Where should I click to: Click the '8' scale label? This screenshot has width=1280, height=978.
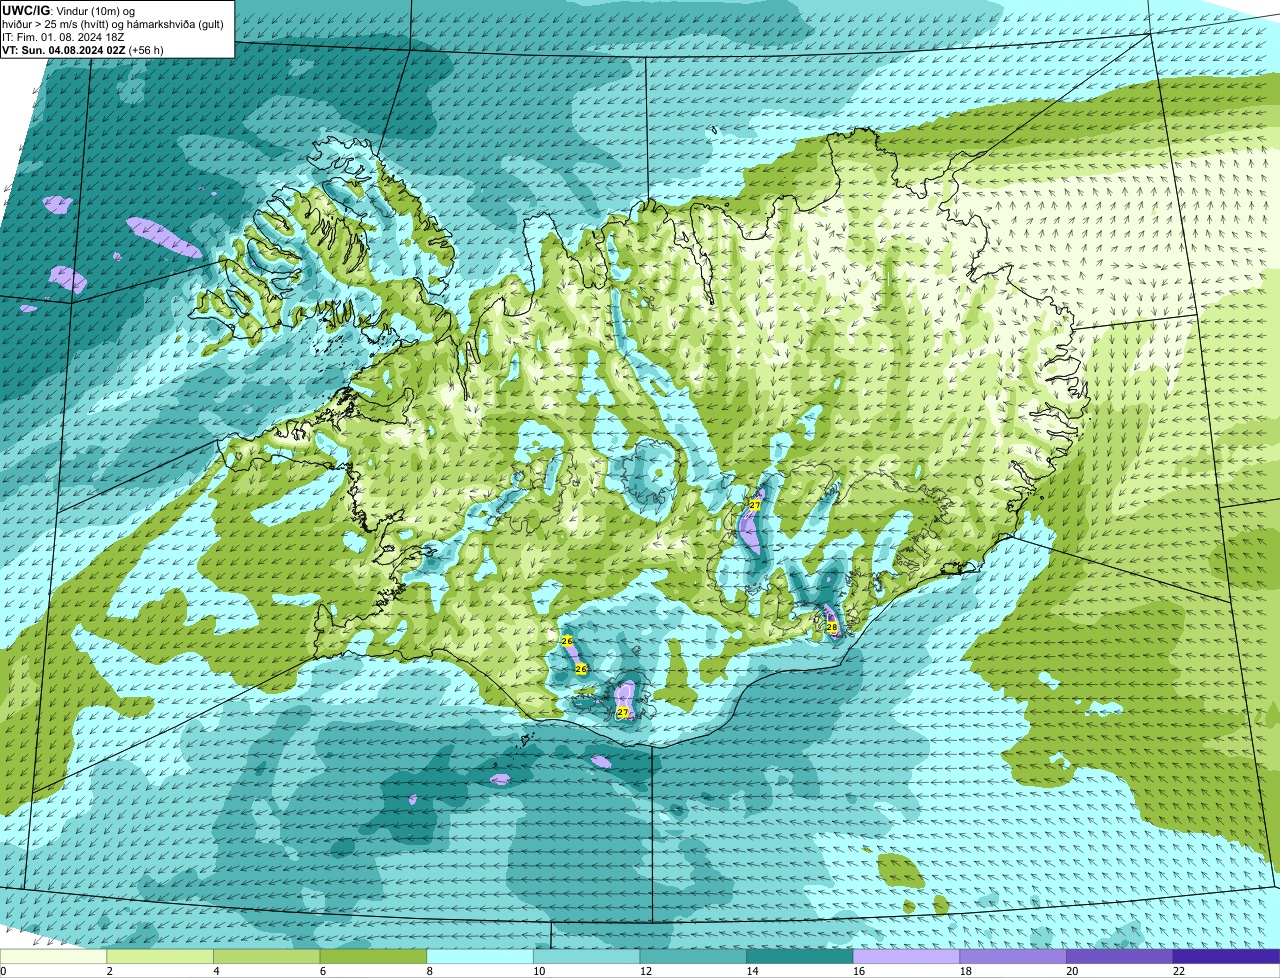pyautogui.click(x=429, y=971)
